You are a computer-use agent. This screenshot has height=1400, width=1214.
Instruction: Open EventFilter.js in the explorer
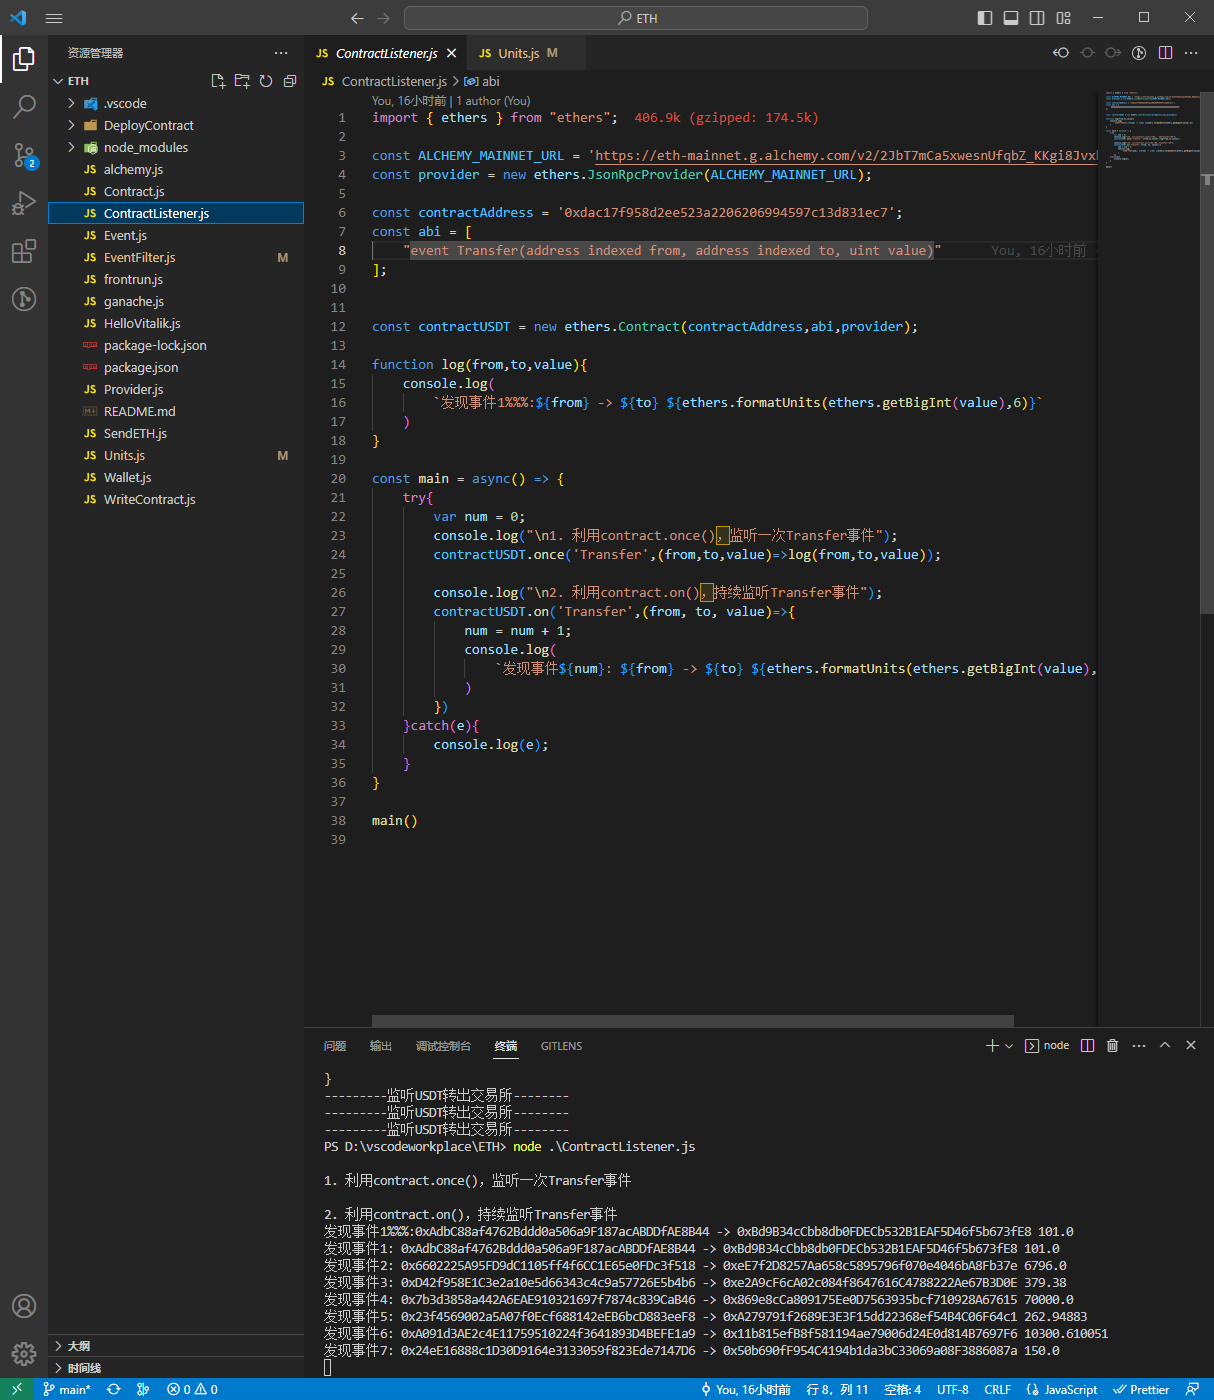click(175, 257)
